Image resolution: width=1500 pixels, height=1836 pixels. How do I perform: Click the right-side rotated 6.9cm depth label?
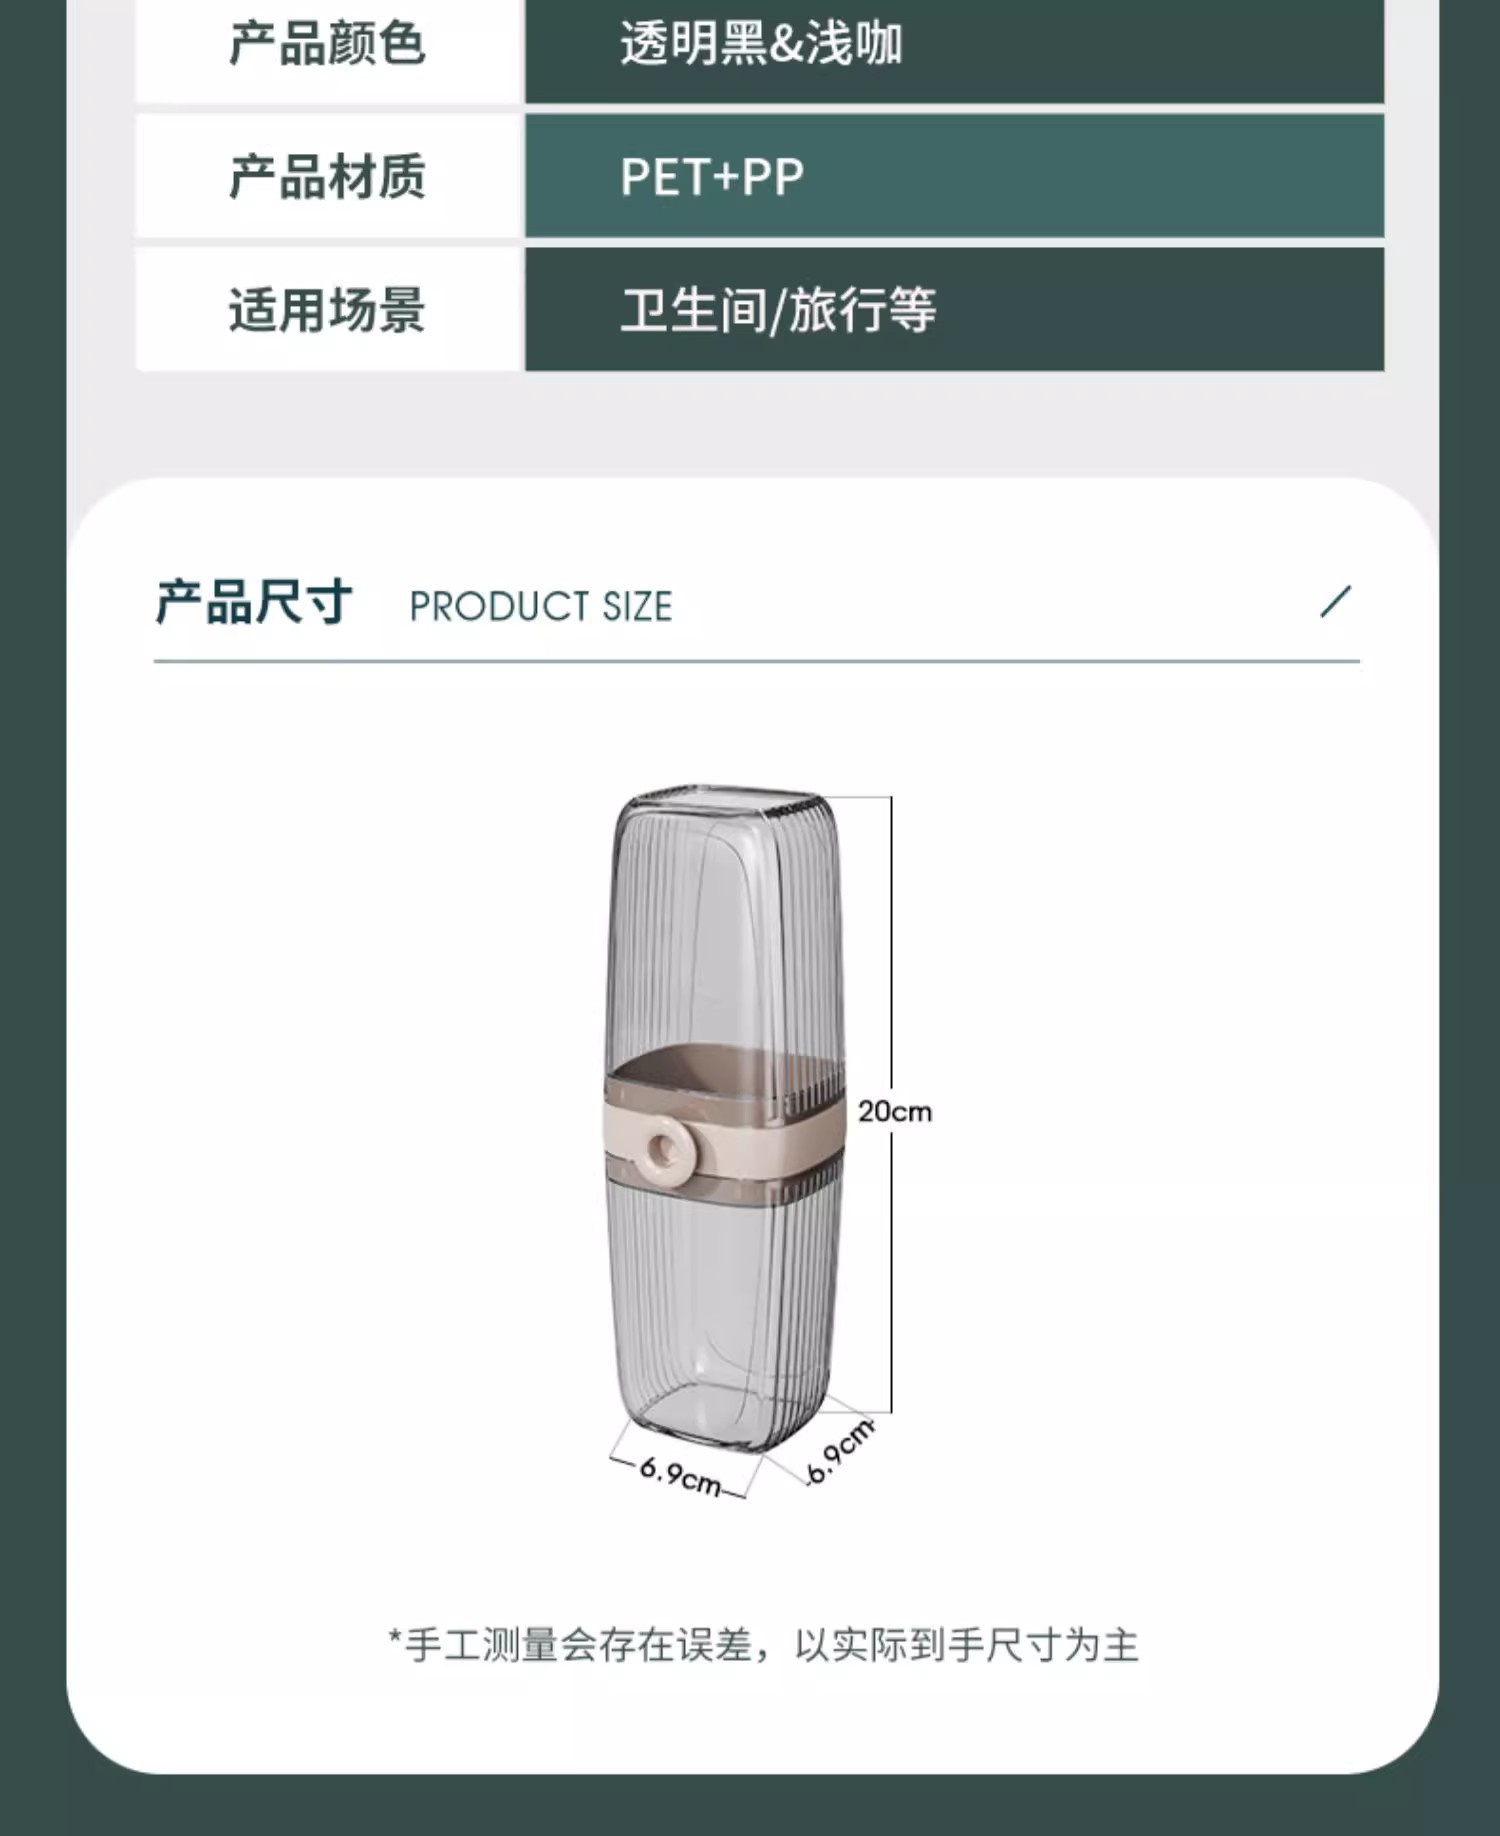pos(840,1450)
